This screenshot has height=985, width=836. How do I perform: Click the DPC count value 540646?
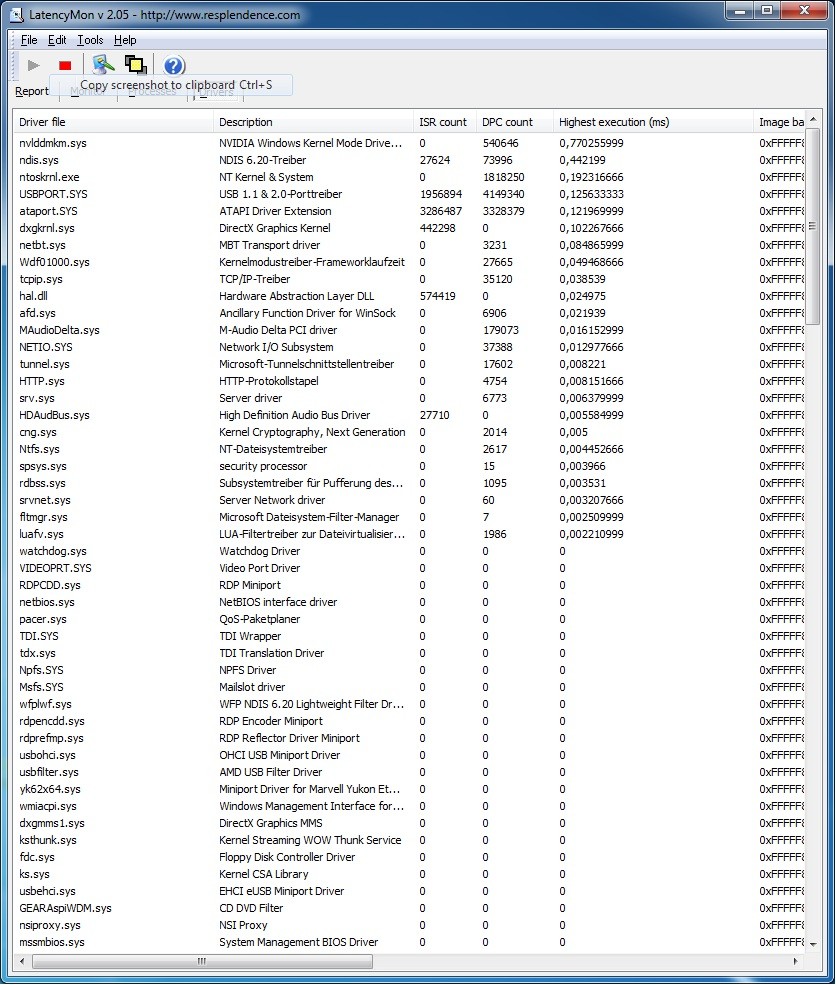point(501,143)
